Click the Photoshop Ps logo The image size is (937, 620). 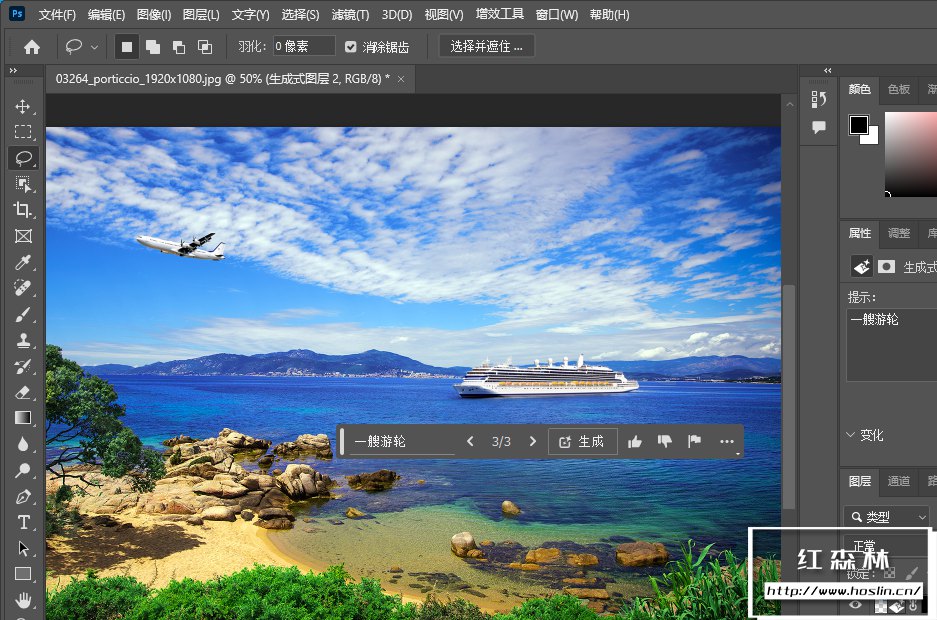(x=17, y=14)
